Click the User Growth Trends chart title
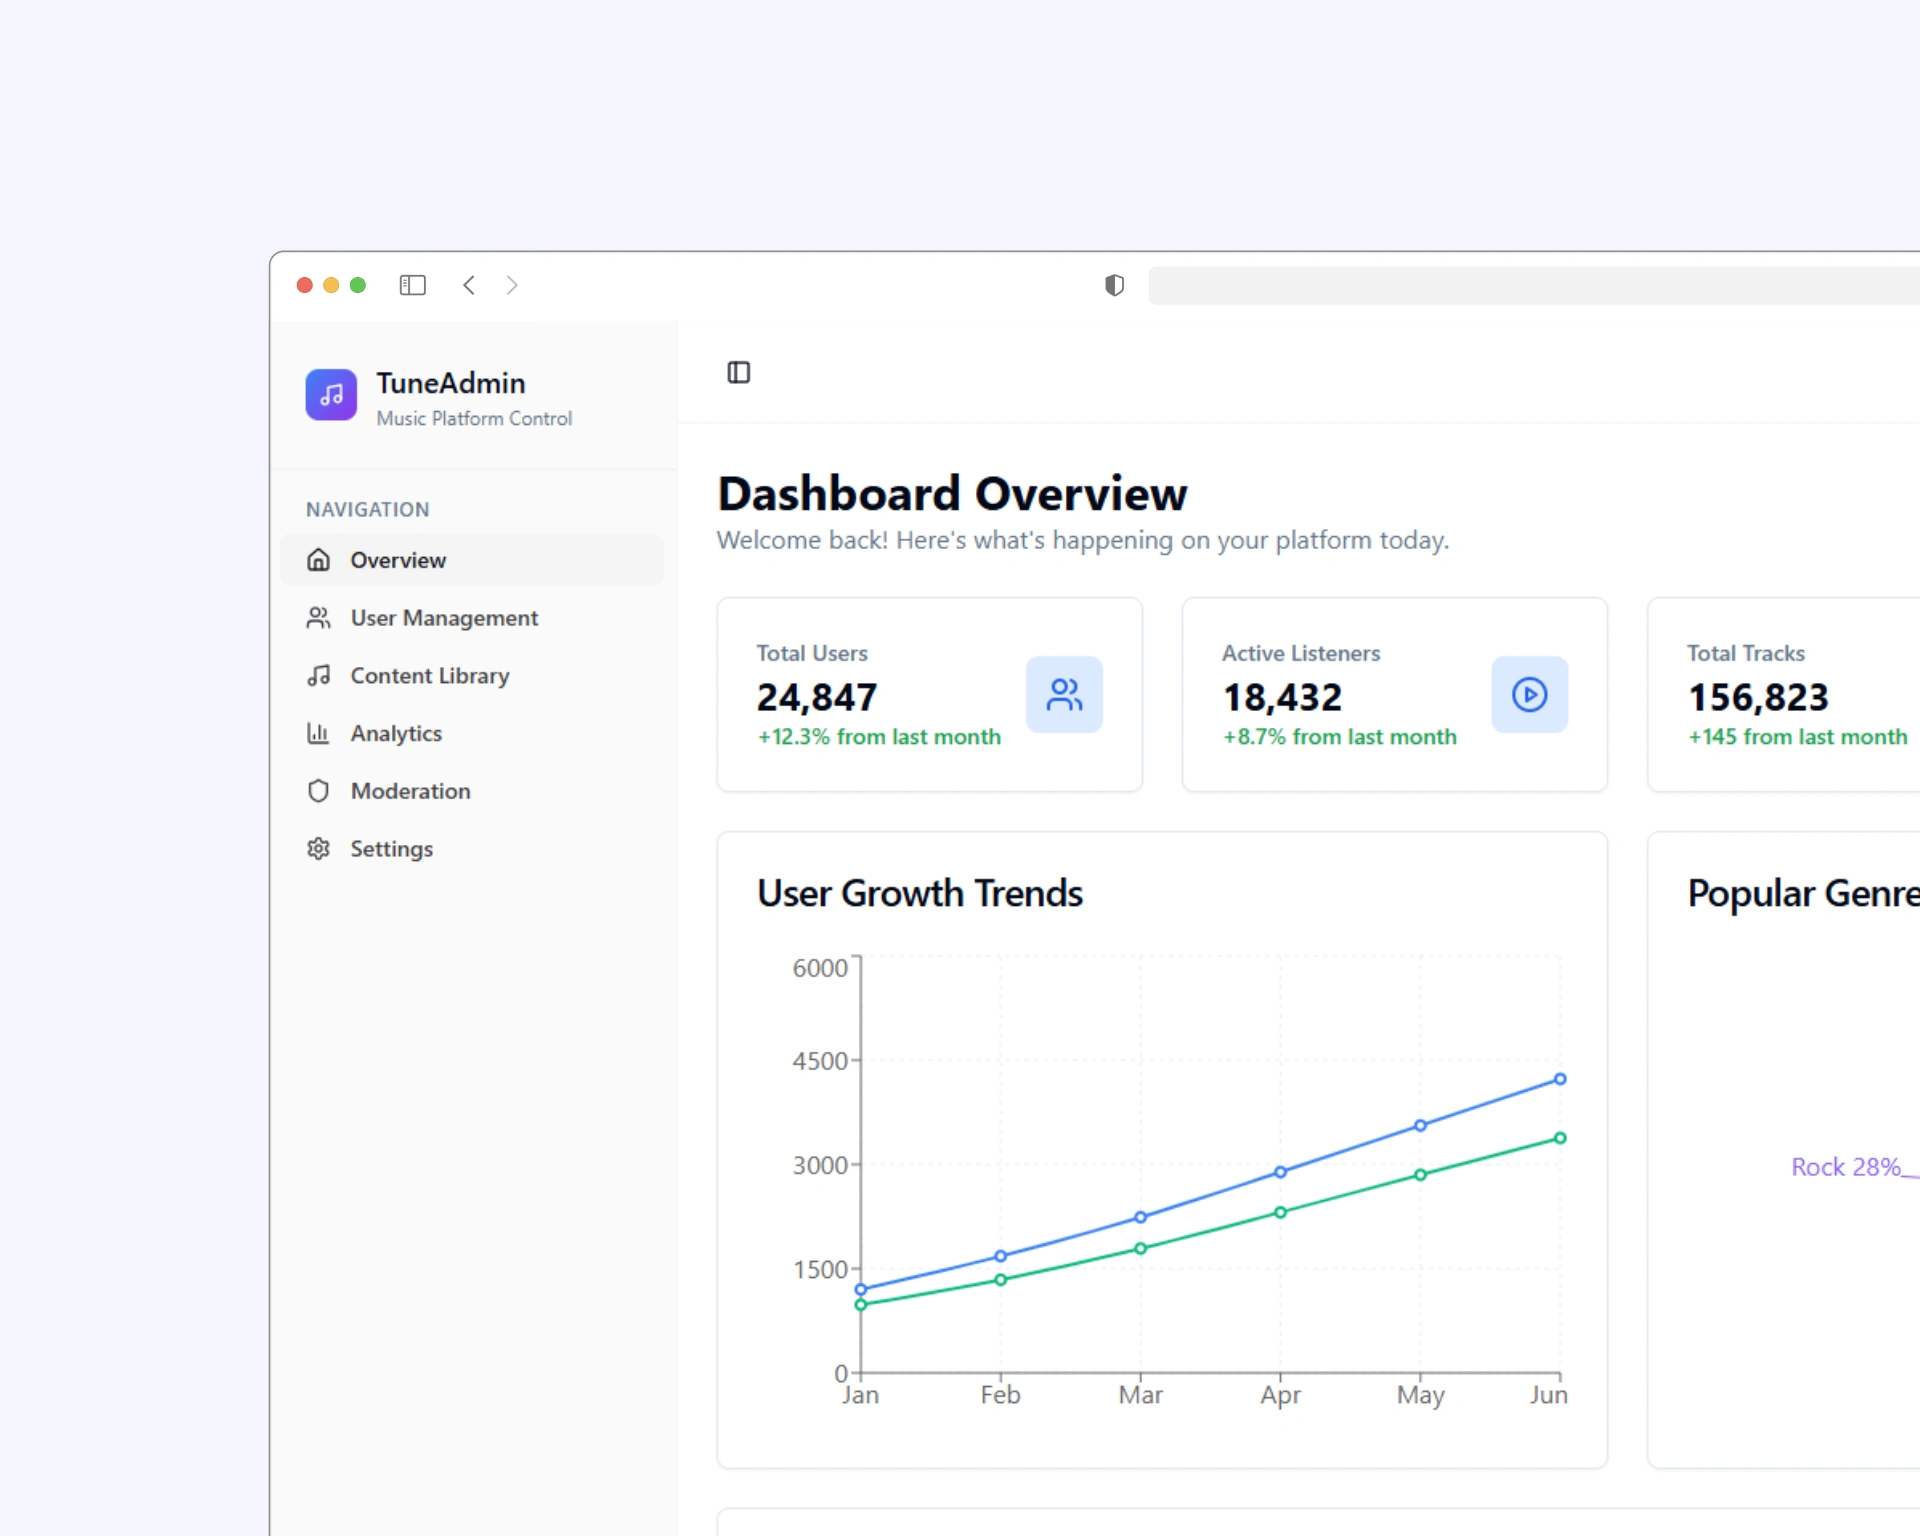This screenshot has height=1536, width=1920. [920, 893]
